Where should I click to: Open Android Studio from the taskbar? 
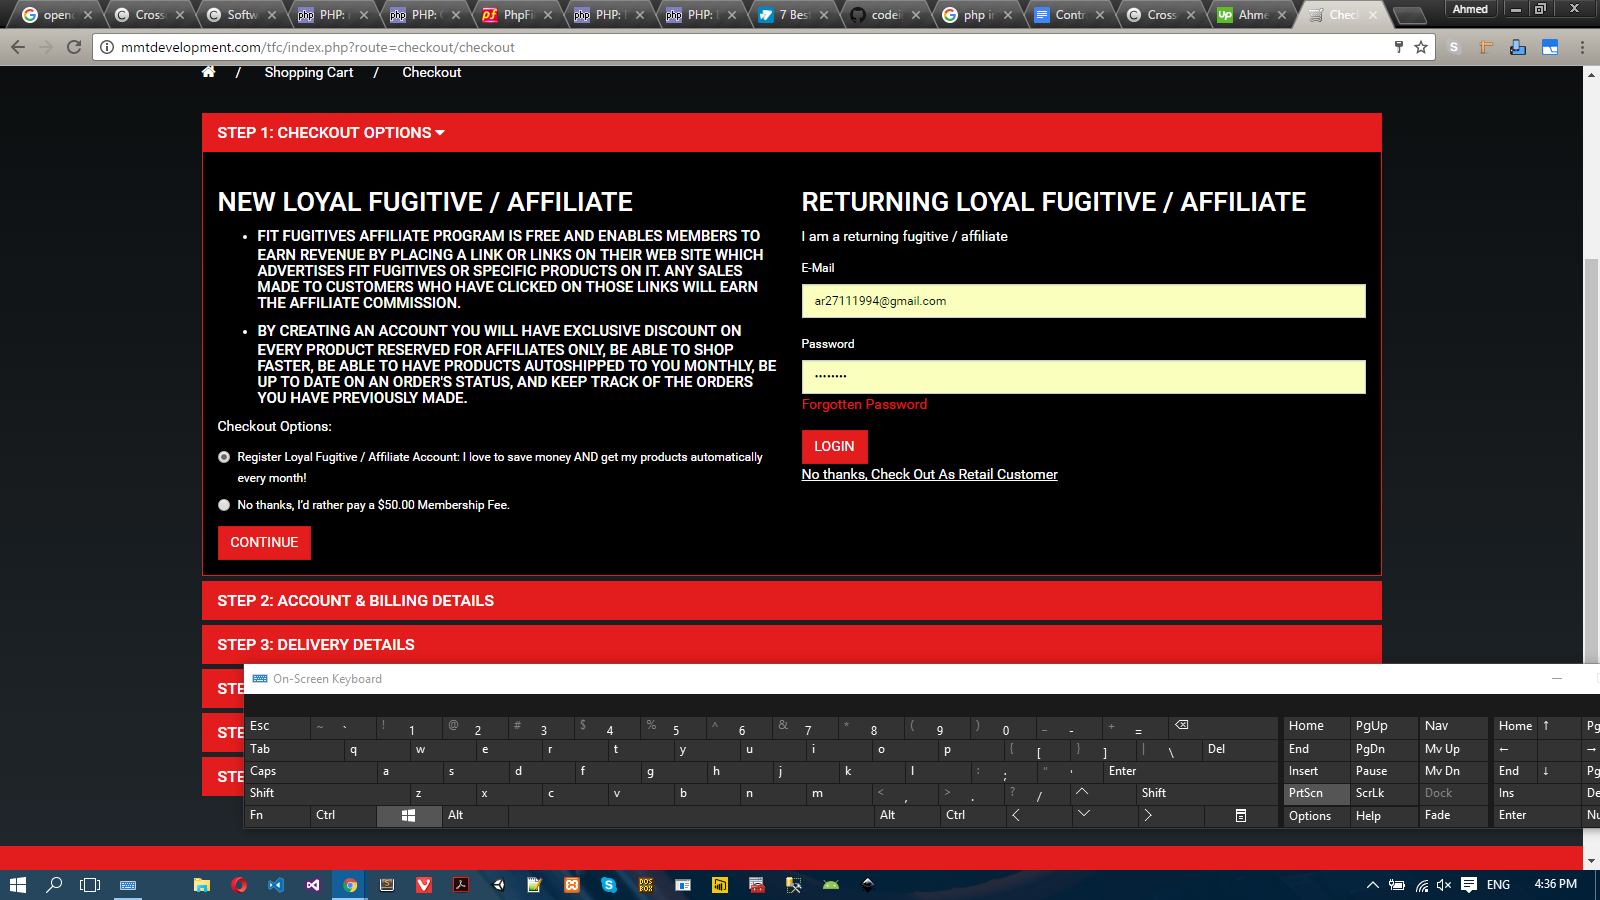coord(831,885)
